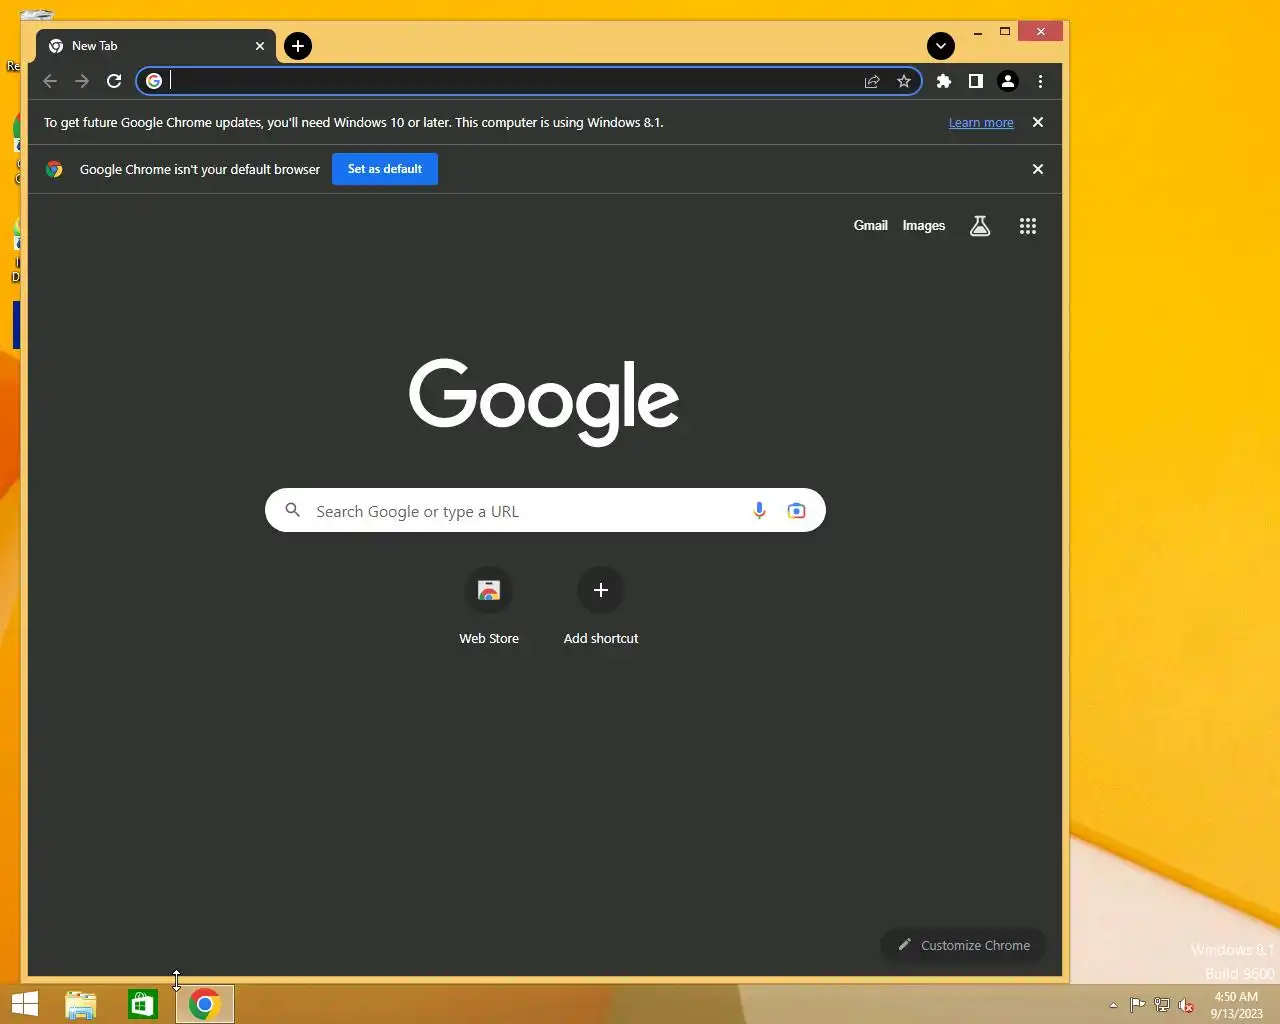Open the muted volume tray icon
1280x1024 pixels.
(x=1186, y=1005)
